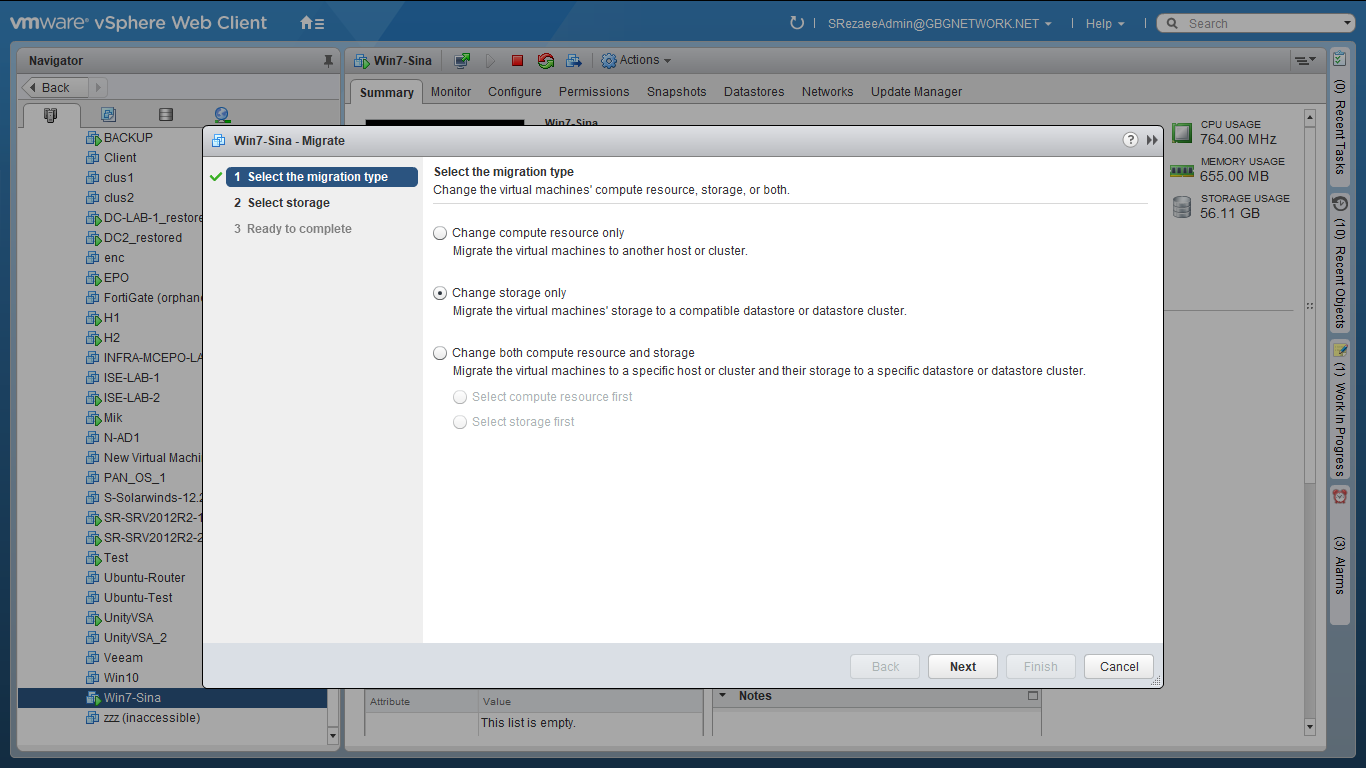Select Change both compute resource and storage
Screen dimensions: 1366x768
440,353
